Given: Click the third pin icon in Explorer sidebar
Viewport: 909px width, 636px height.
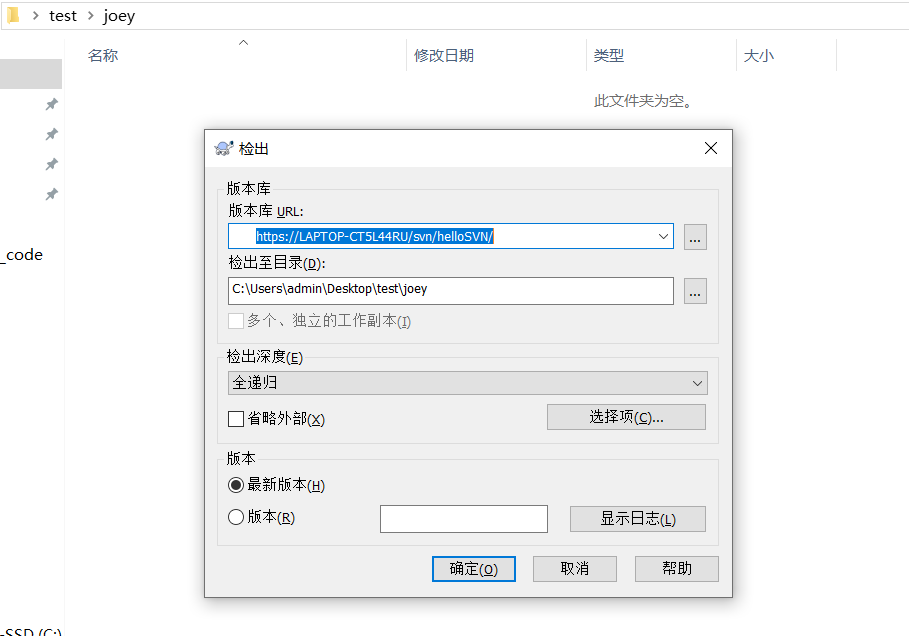Looking at the screenshot, I should click(52, 164).
